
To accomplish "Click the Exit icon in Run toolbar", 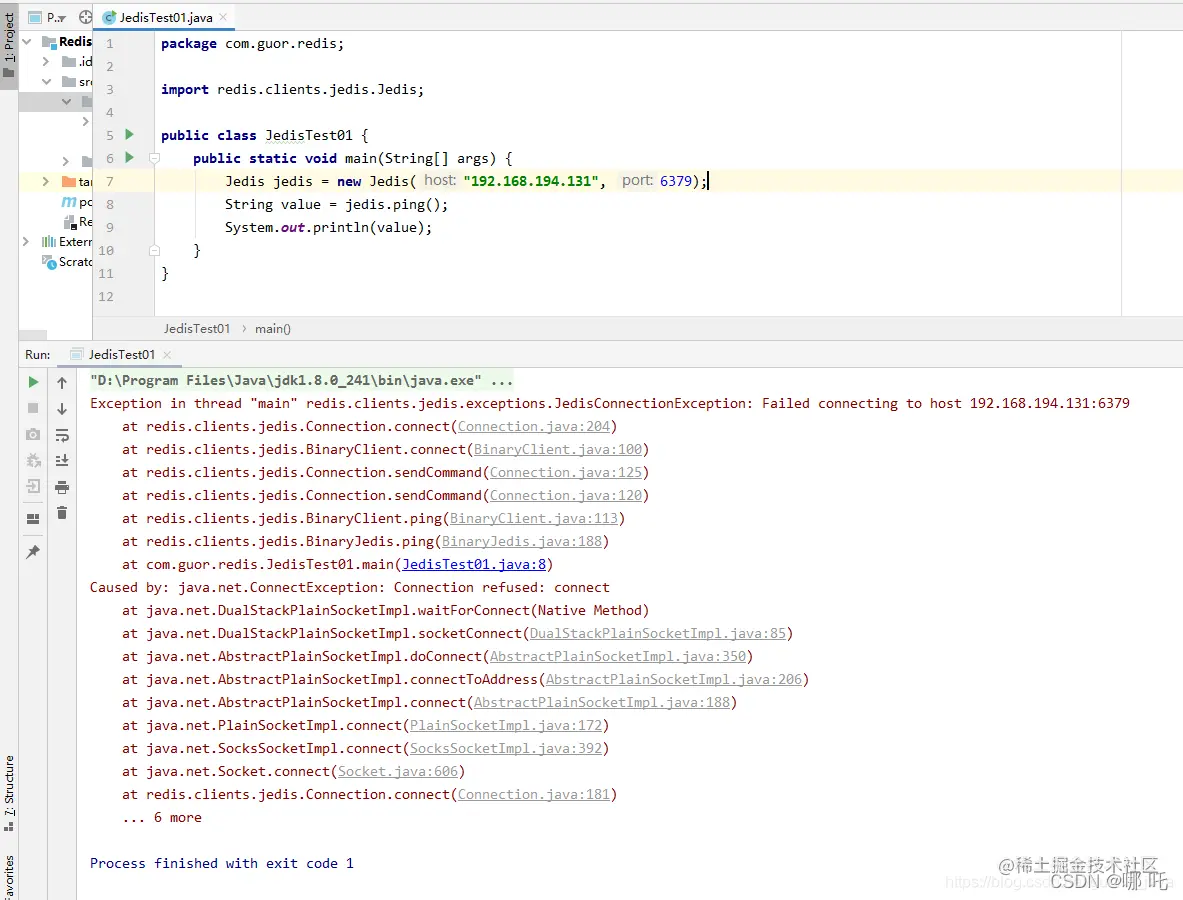I will coord(33,486).
